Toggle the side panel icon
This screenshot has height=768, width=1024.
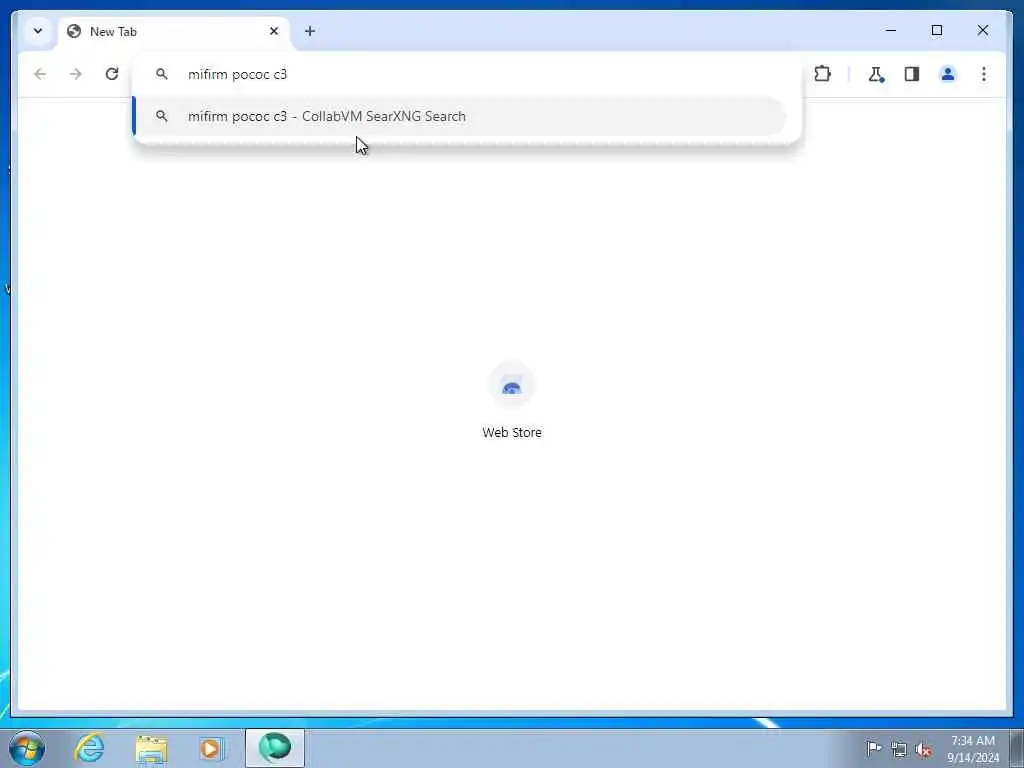click(x=912, y=74)
